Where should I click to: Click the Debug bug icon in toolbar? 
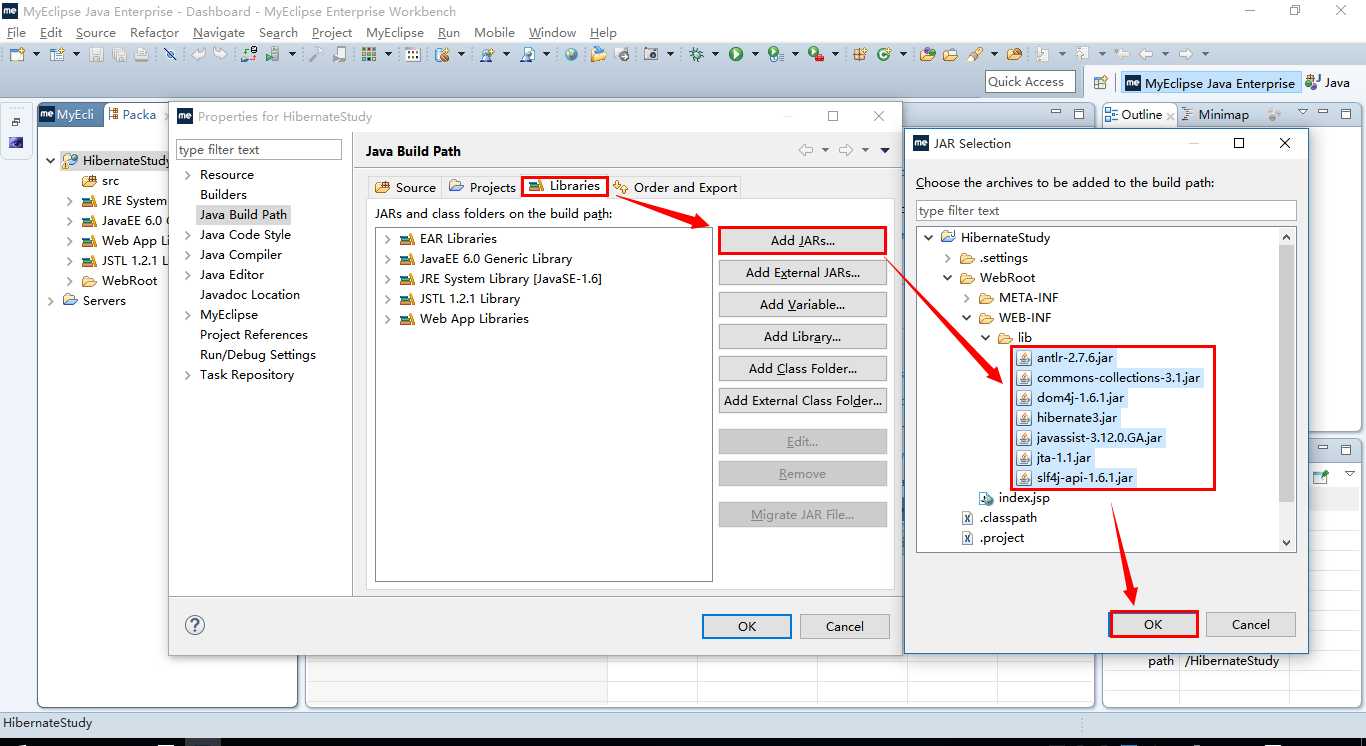(x=695, y=54)
